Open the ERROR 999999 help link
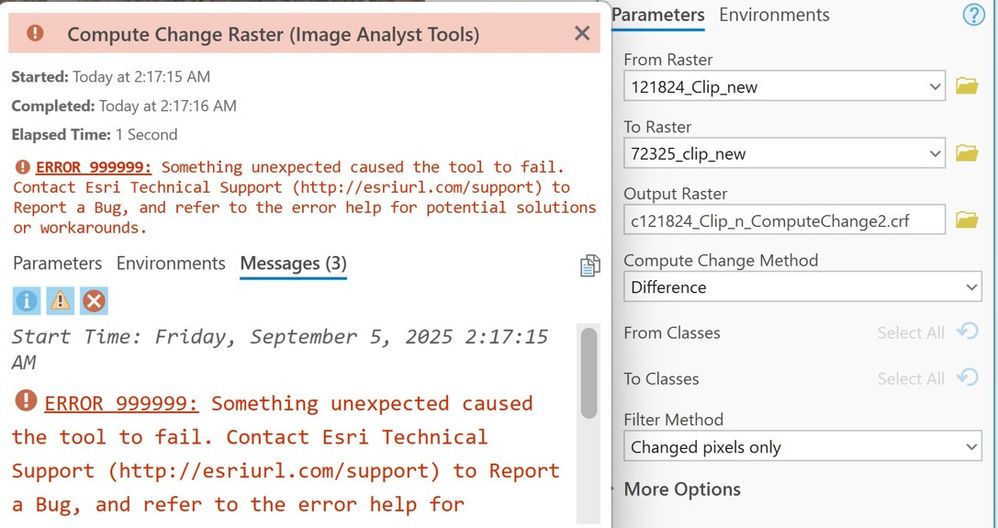This screenshot has width=998, height=528. (93, 167)
